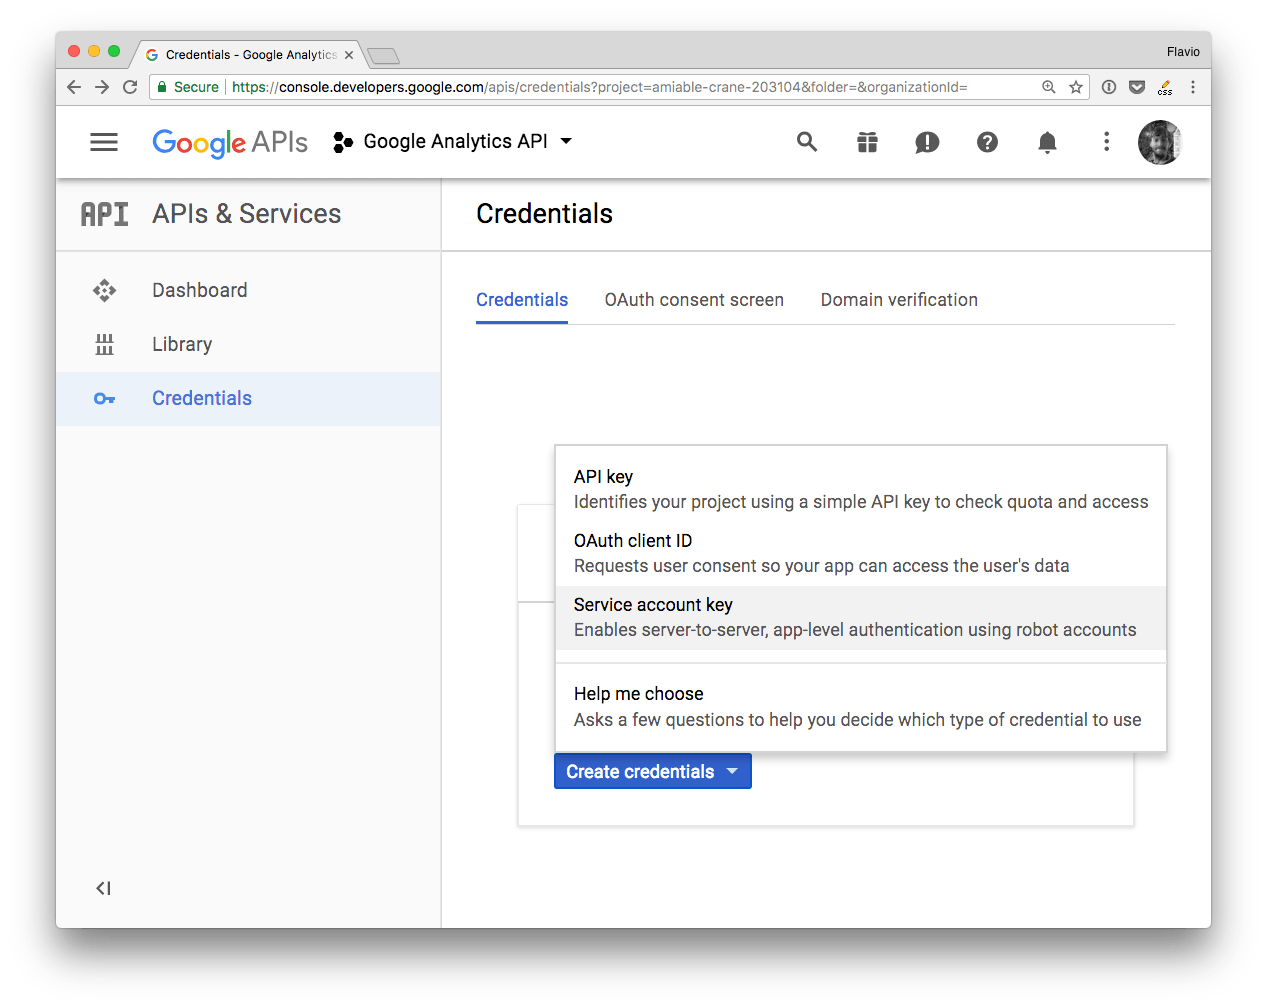
Task: Reload the page with the refresh icon
Action: click(x=130, y=87)
